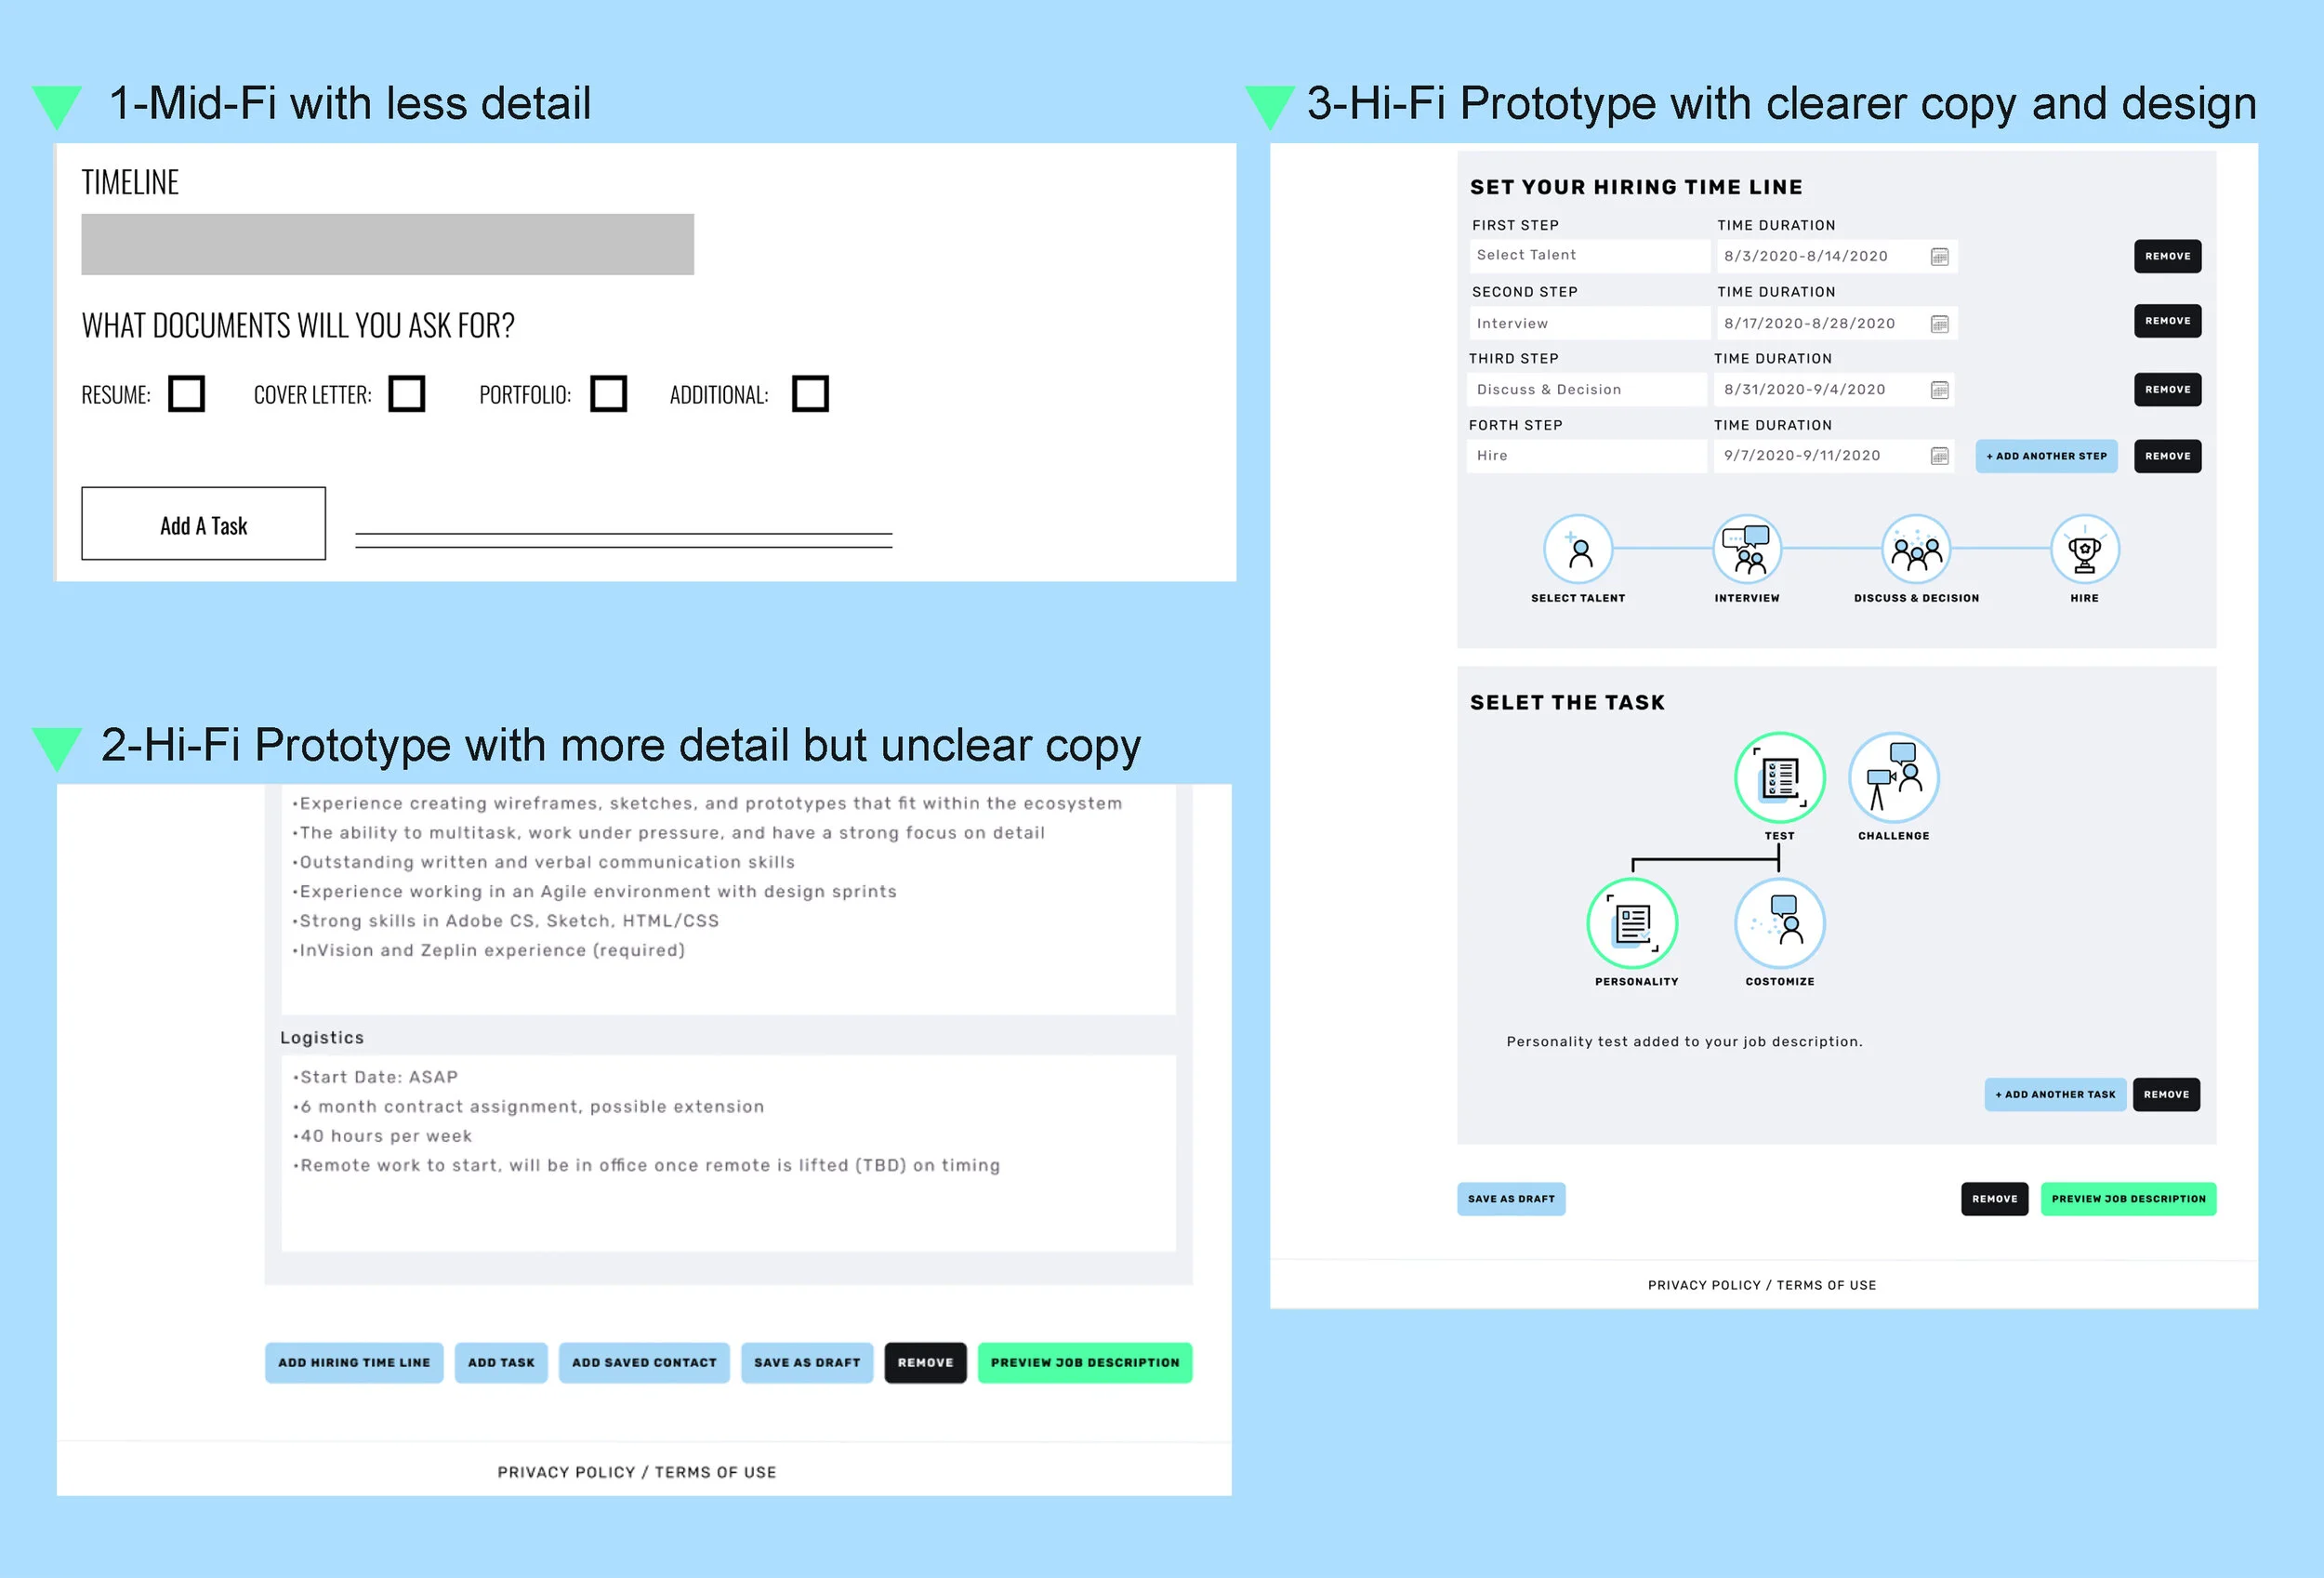The height and width of the screenshot is (1578, 2324).
Task: Click the Hire trophy icon
Action: click(x=2084, y=549)
